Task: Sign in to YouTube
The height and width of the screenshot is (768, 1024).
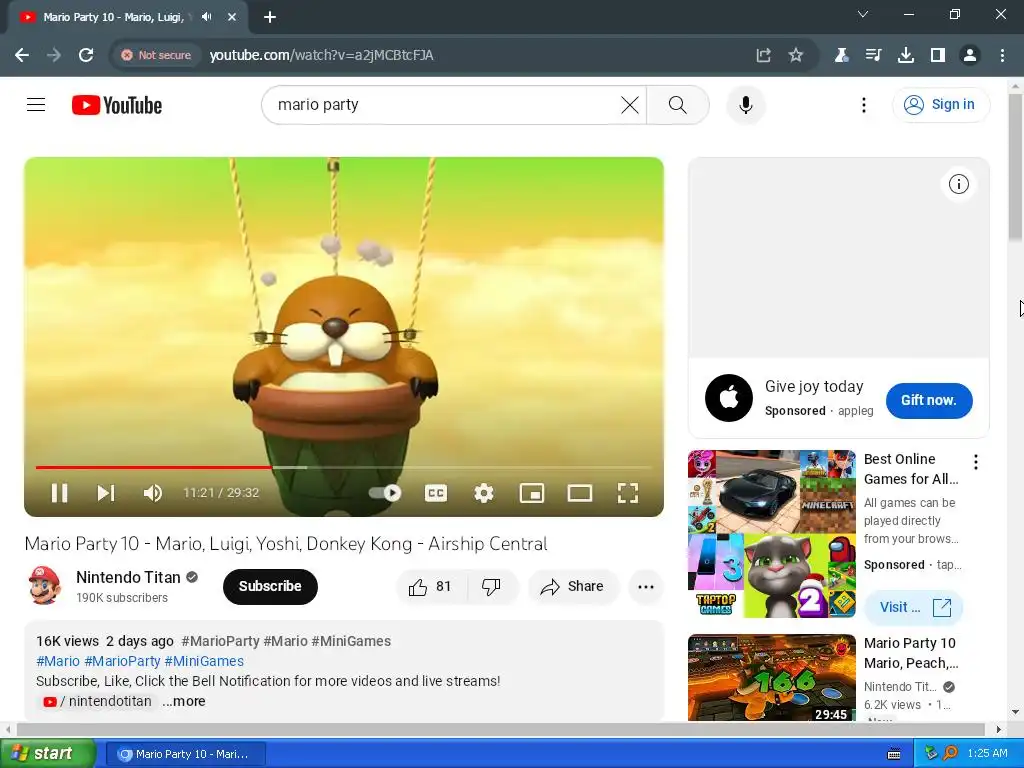Action: [x=940, y=104]
